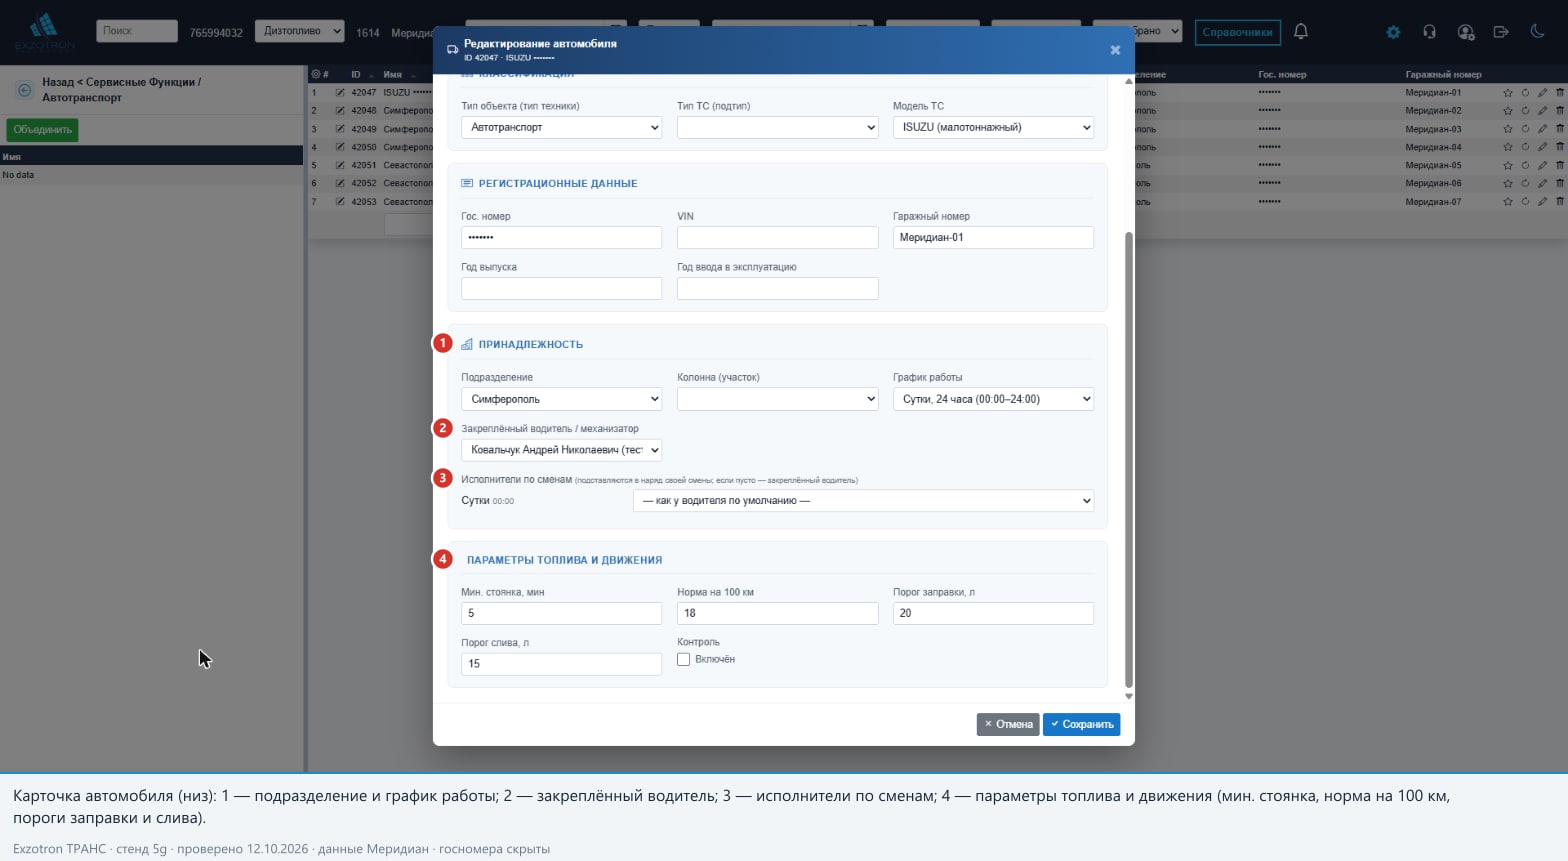1568x861 pixels.
Task: Open the Справочники menu
Action: point(1237,32)
